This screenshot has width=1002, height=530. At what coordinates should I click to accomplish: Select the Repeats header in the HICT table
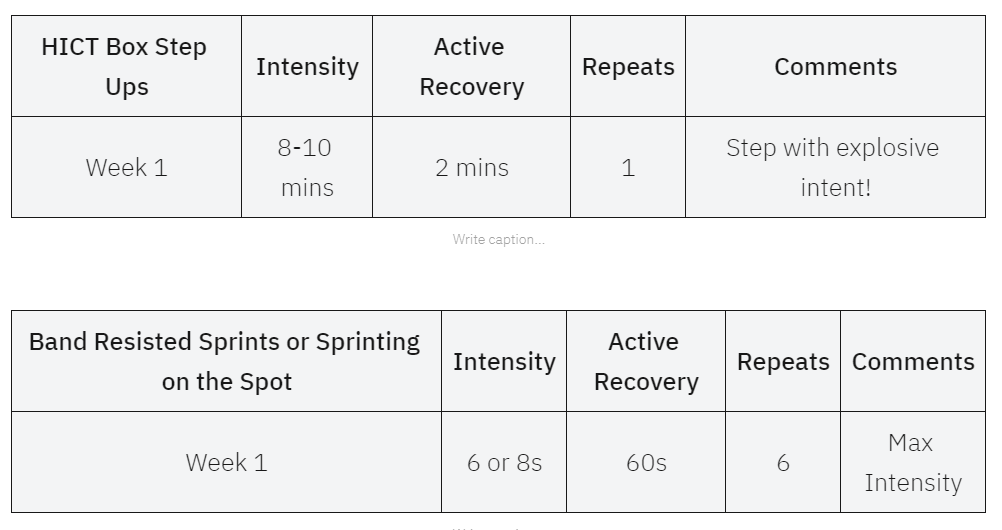tap(628, 67)
